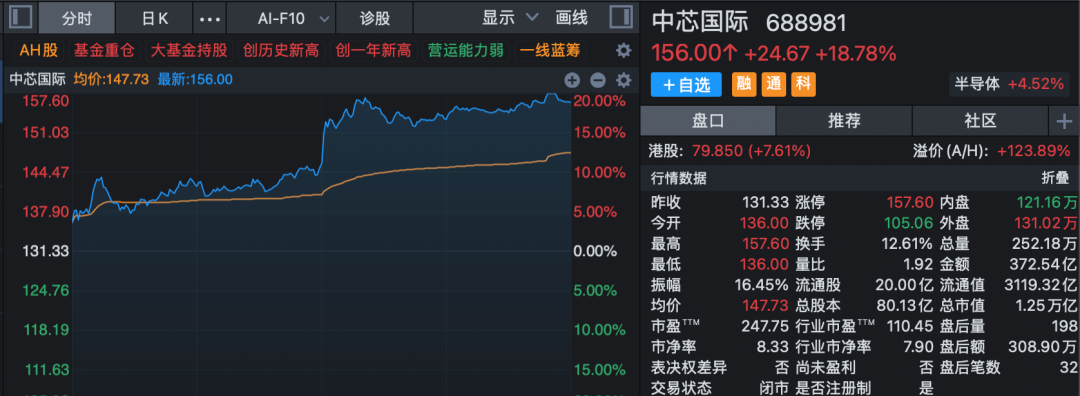Open the 港股 79.850 H-share quote
Image resolution: width=1080 pixels, height=396 pixels.
point(730,150)
